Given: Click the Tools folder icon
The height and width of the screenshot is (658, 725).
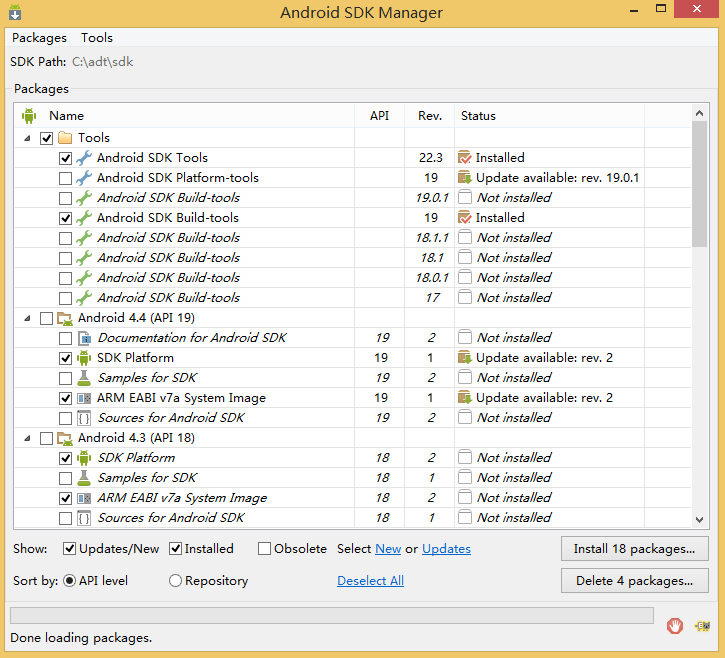Looking at the screenshot, I should tap(65, 138).
